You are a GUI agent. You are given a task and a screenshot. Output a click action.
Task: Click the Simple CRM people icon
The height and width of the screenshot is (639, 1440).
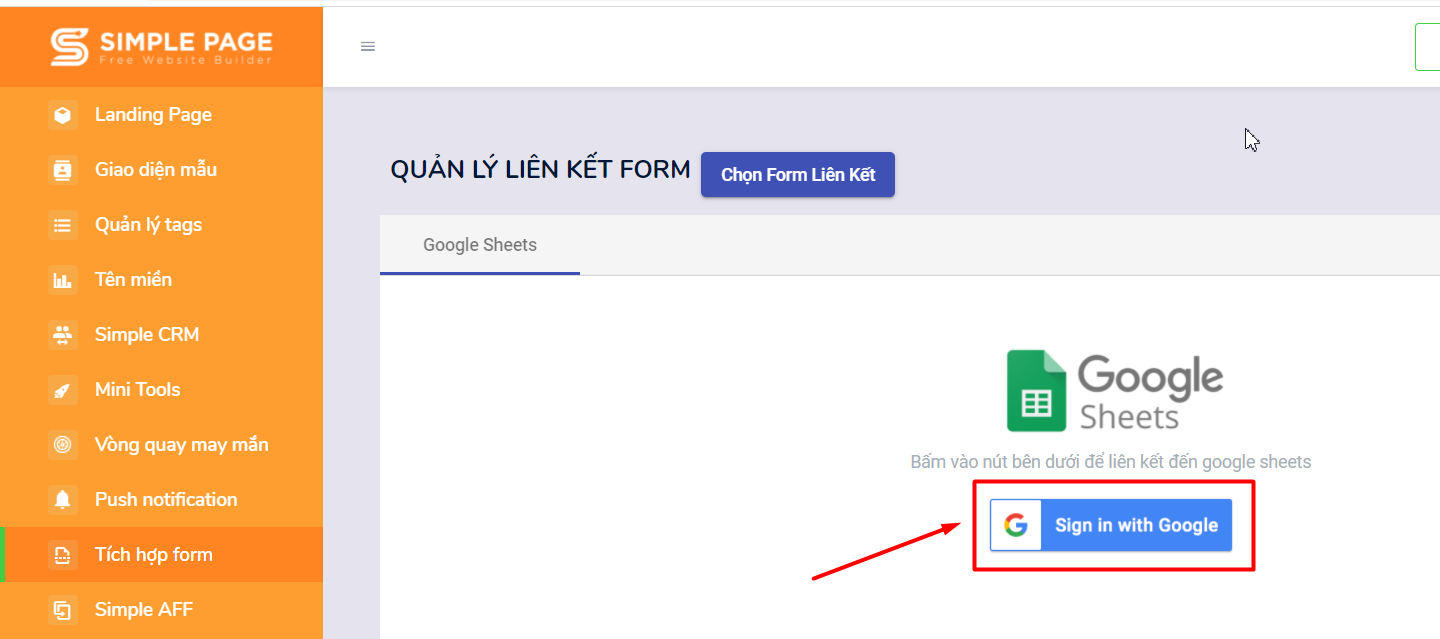(63, 335)
